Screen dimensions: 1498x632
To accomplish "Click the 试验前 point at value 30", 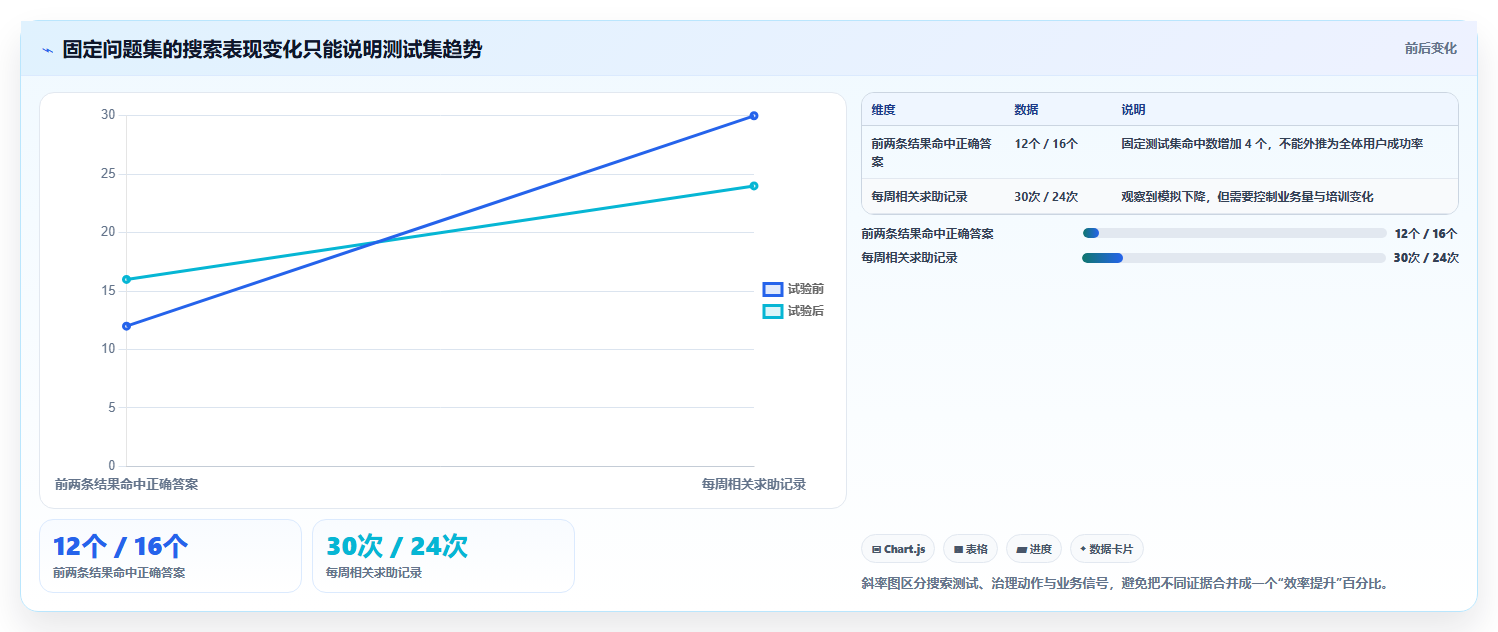I will (x=754, y=116).
